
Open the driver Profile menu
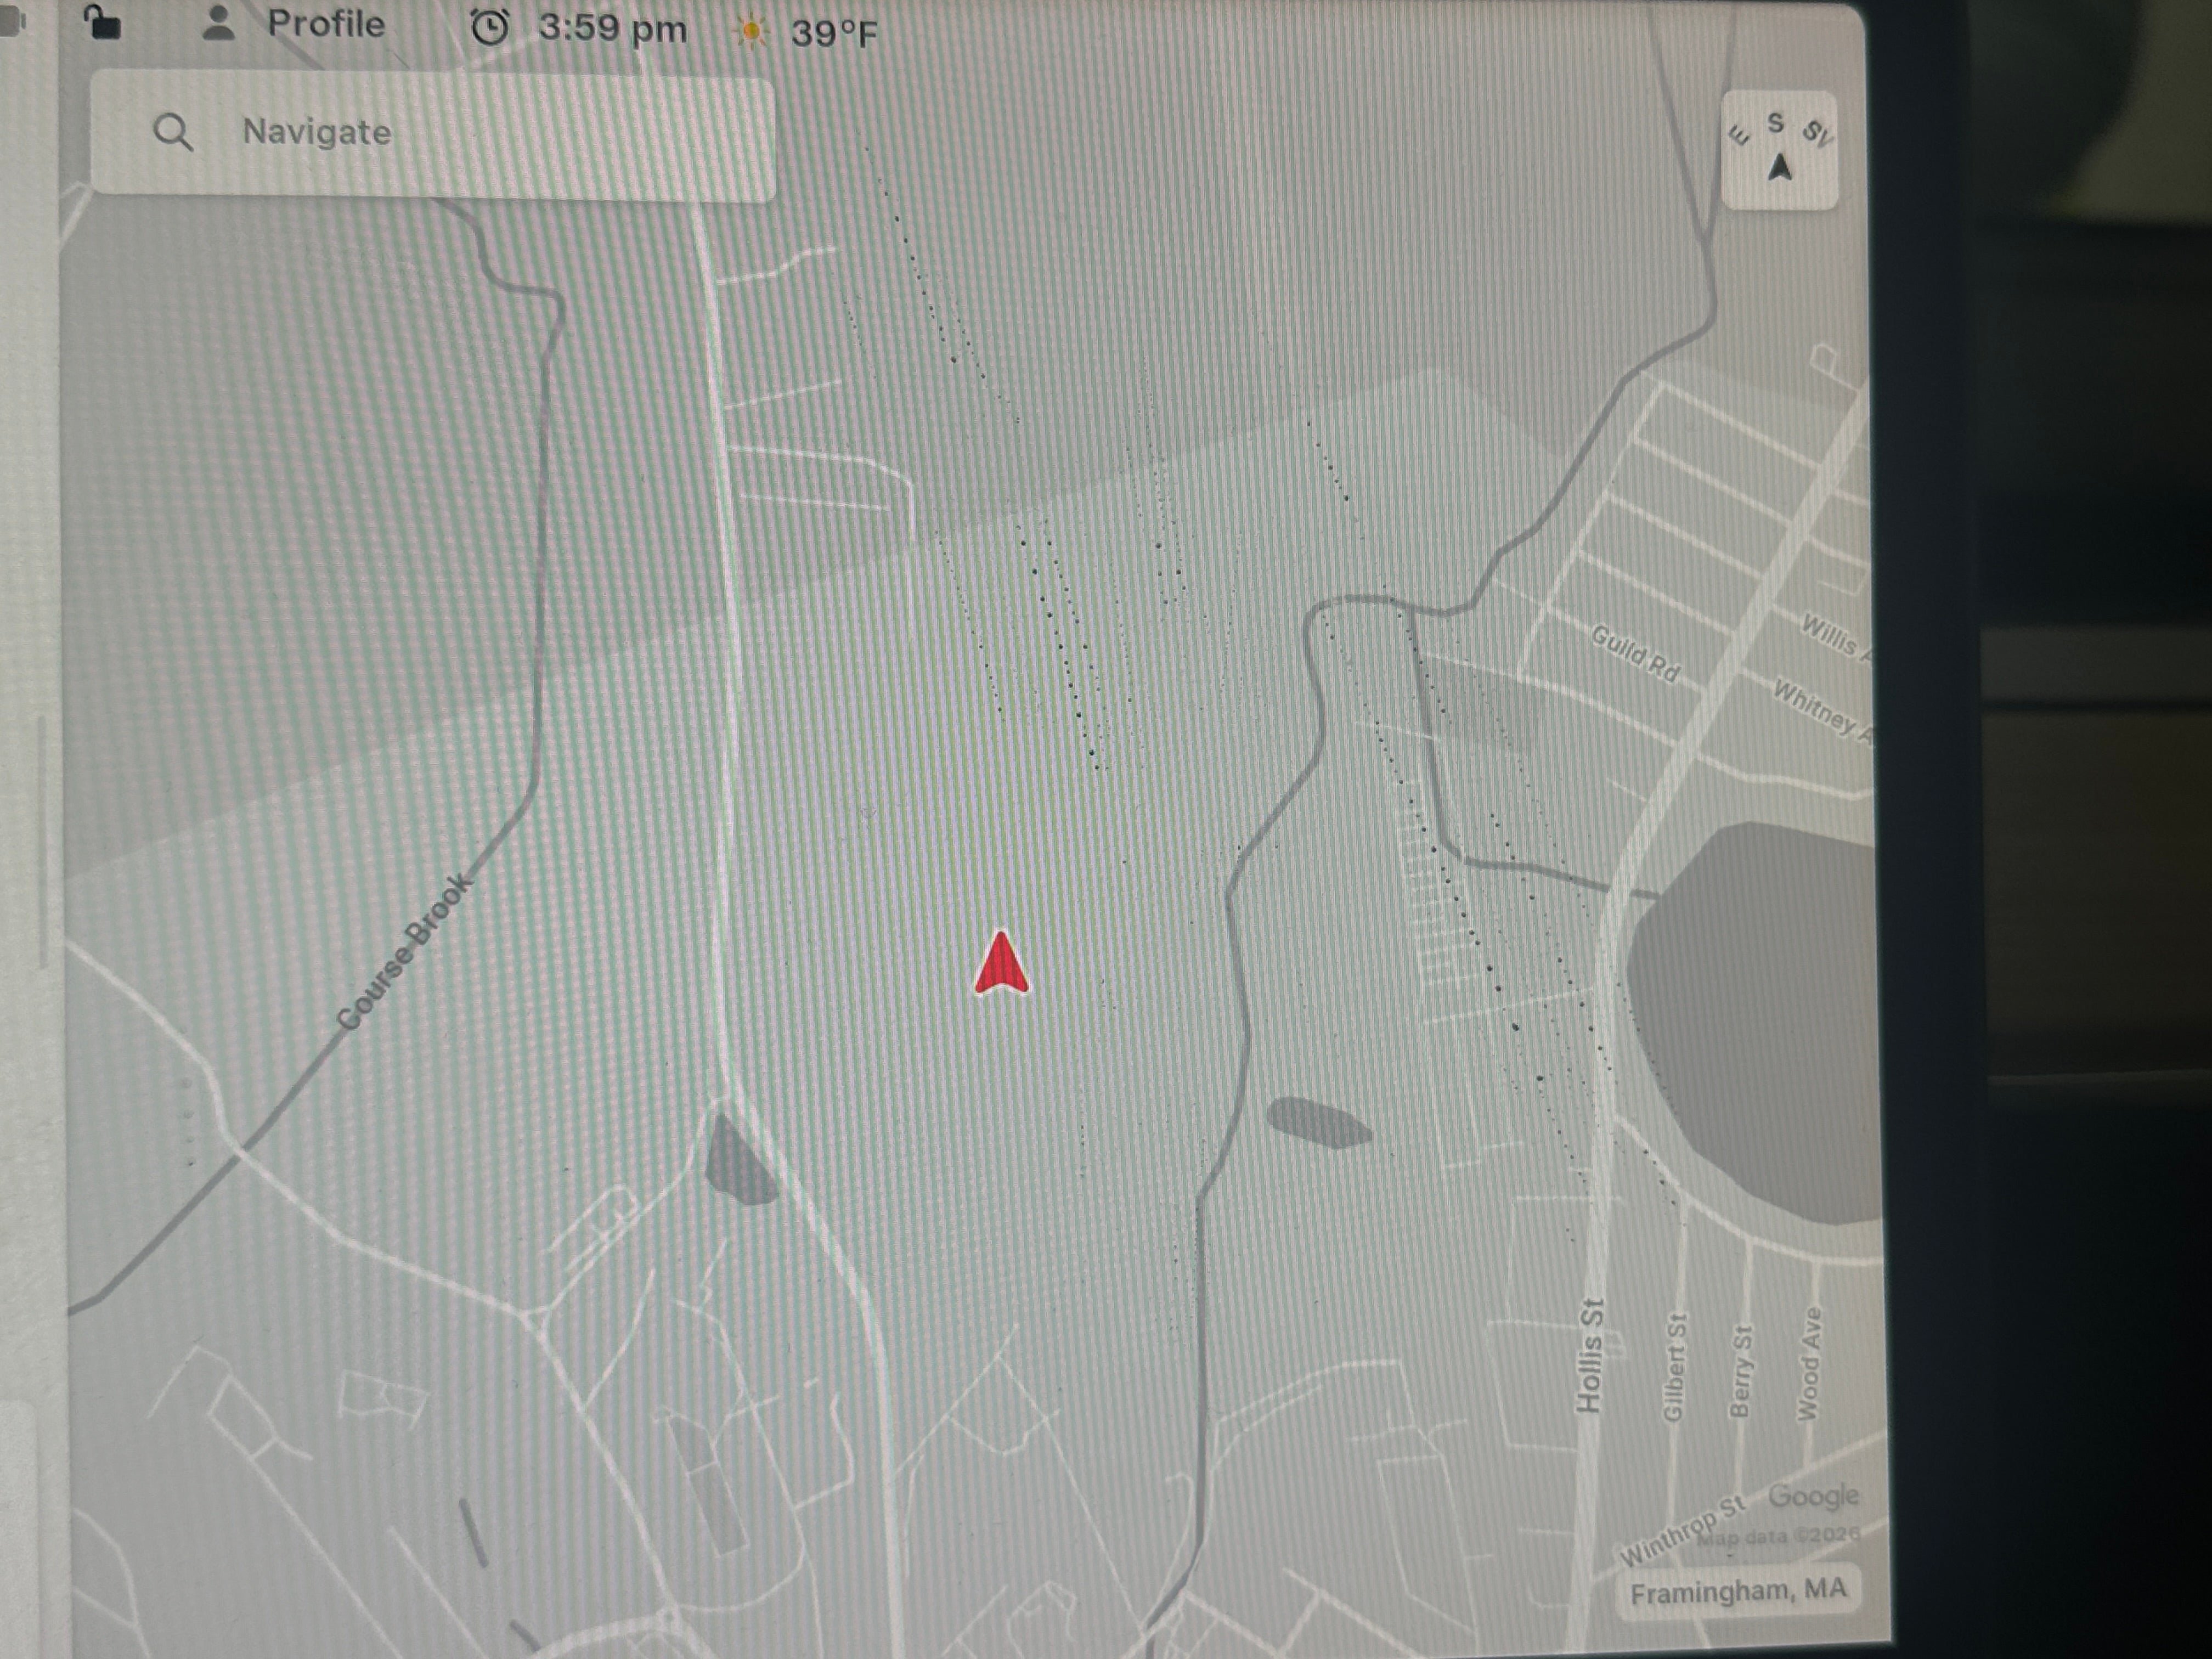(325, 24)
